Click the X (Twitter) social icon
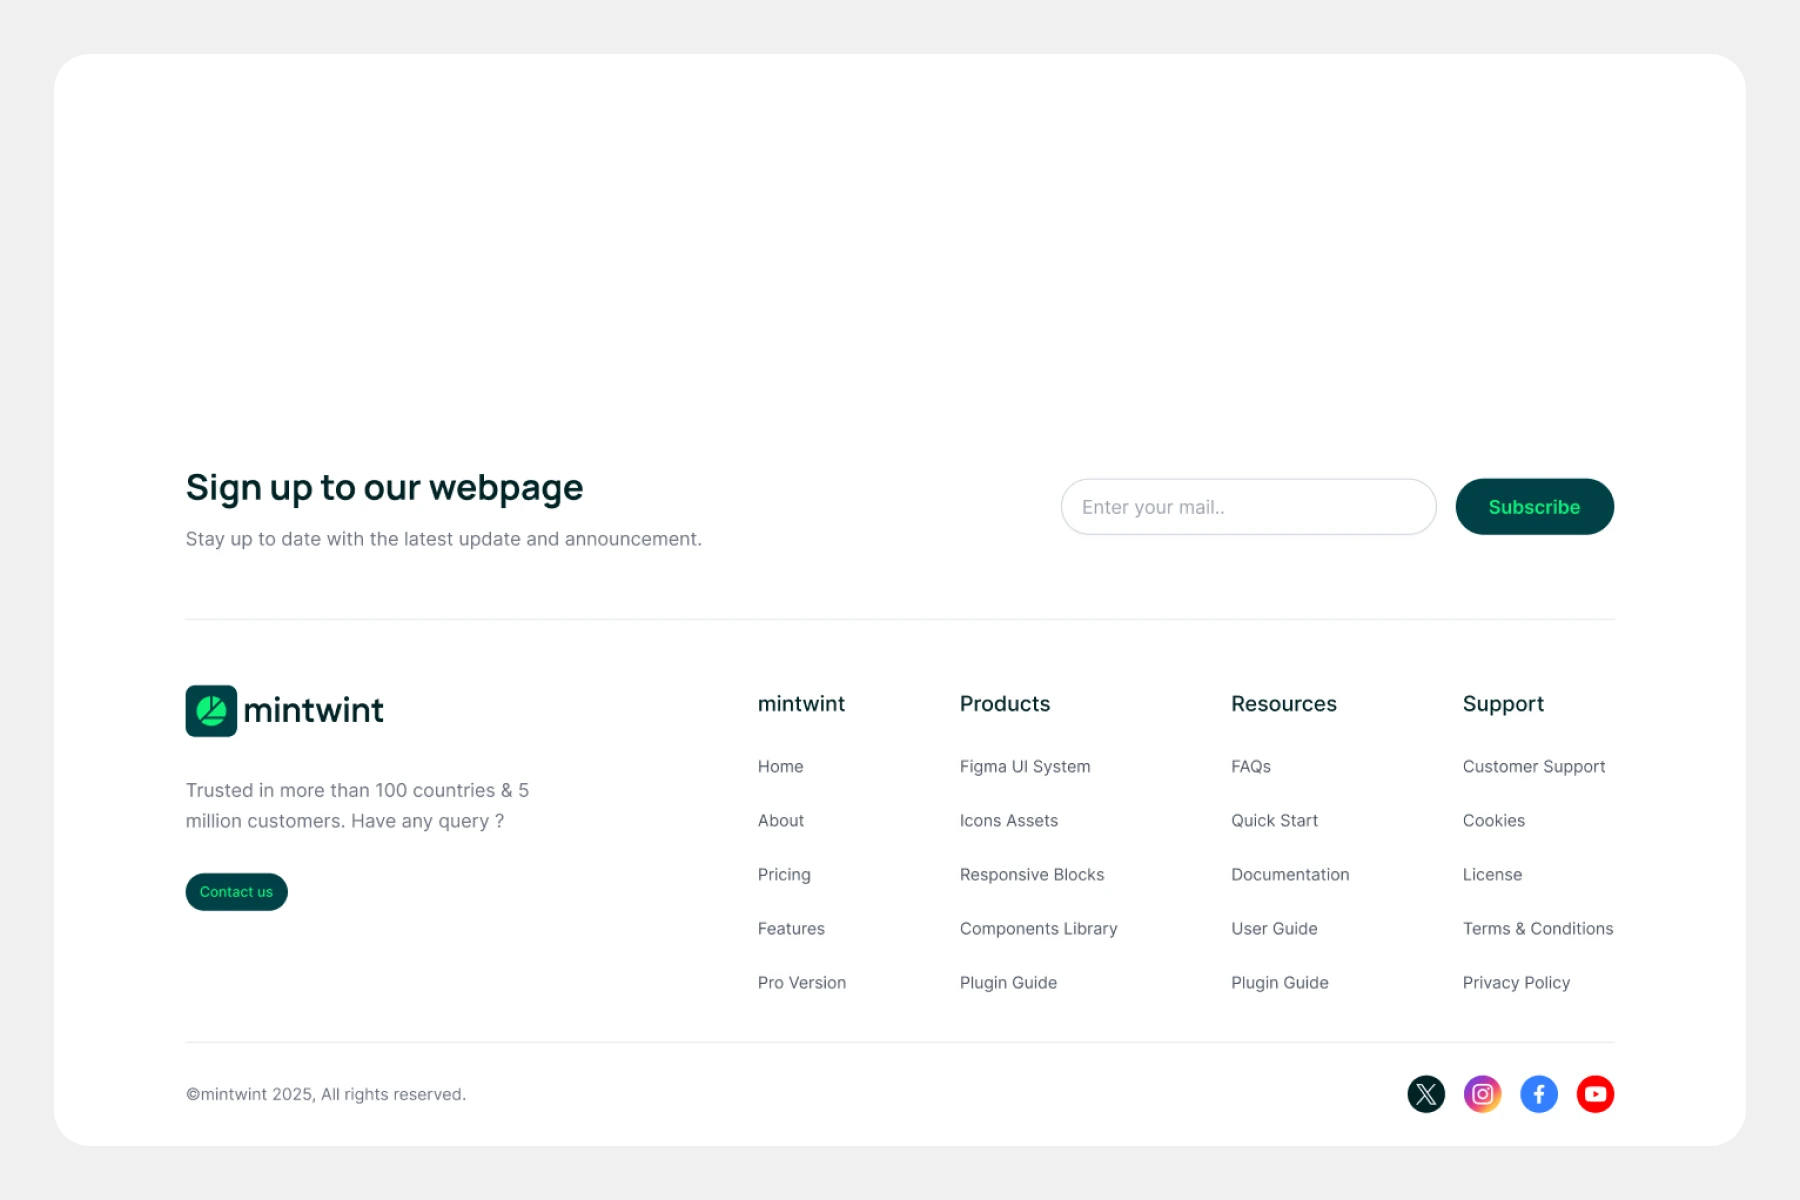 pyautogui.click(x=1425, y=1094)
